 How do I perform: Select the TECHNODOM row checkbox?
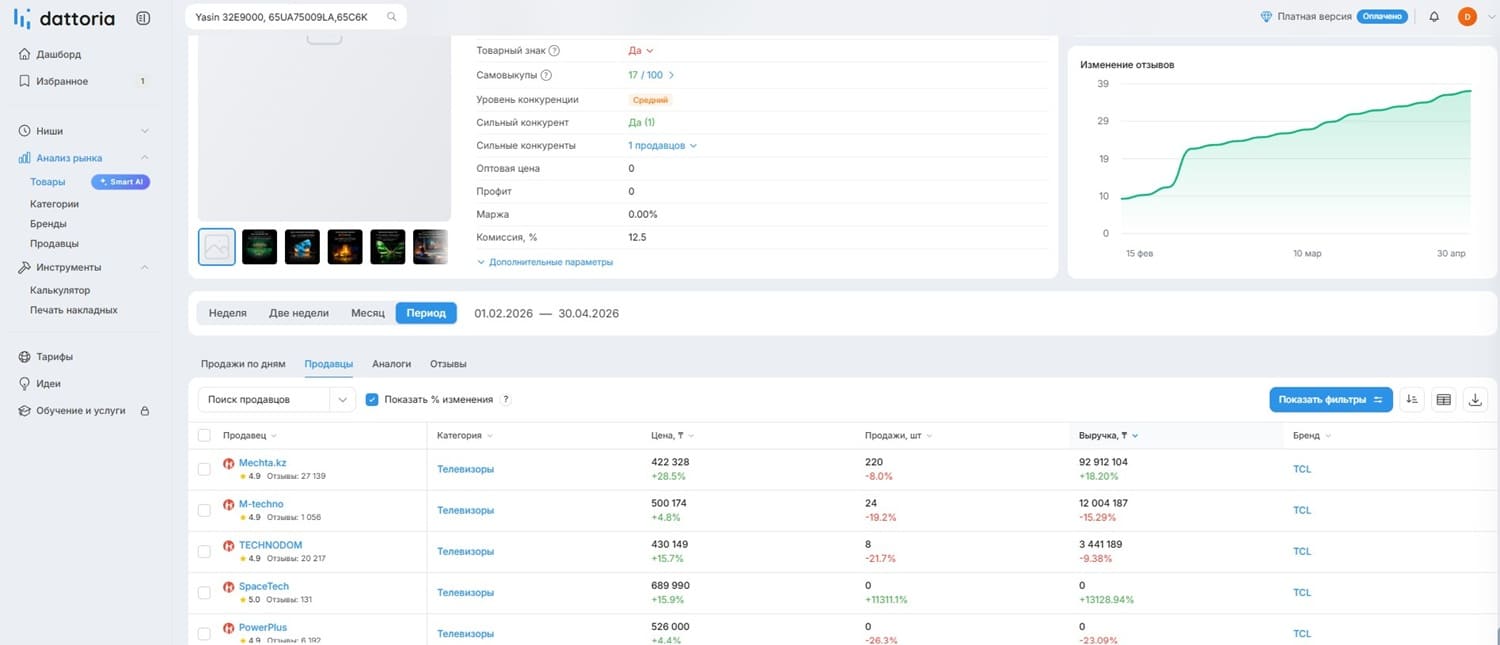205,551
